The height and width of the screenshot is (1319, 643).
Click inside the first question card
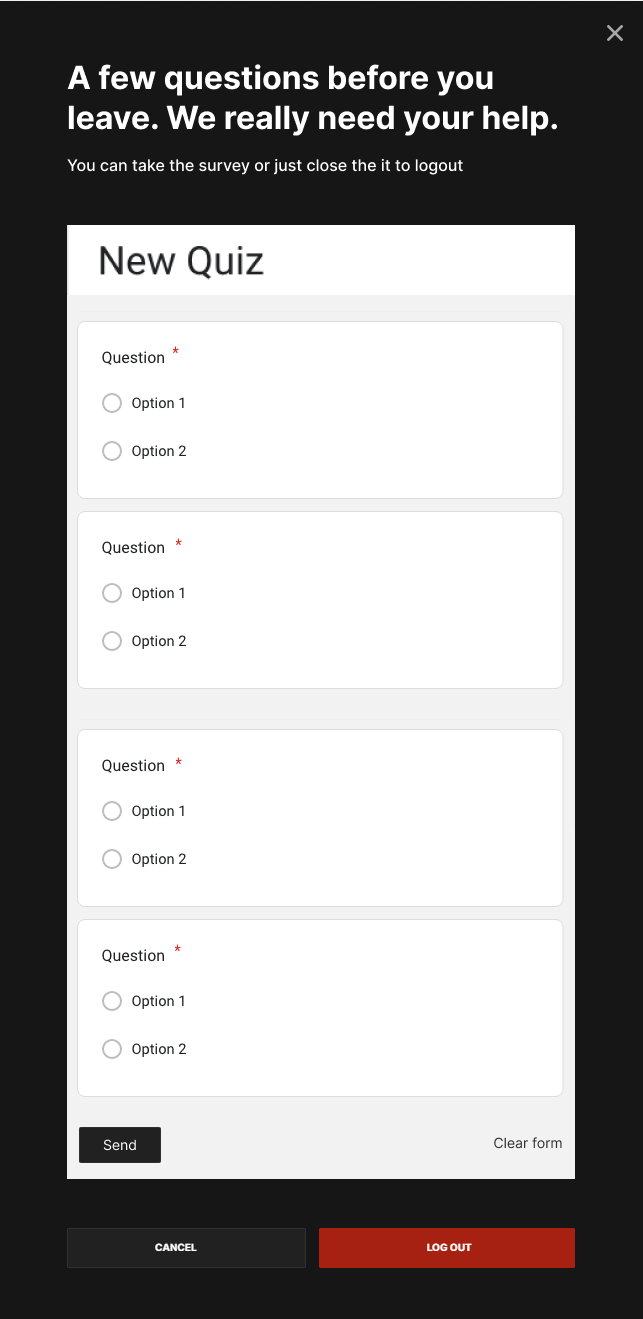320,409
